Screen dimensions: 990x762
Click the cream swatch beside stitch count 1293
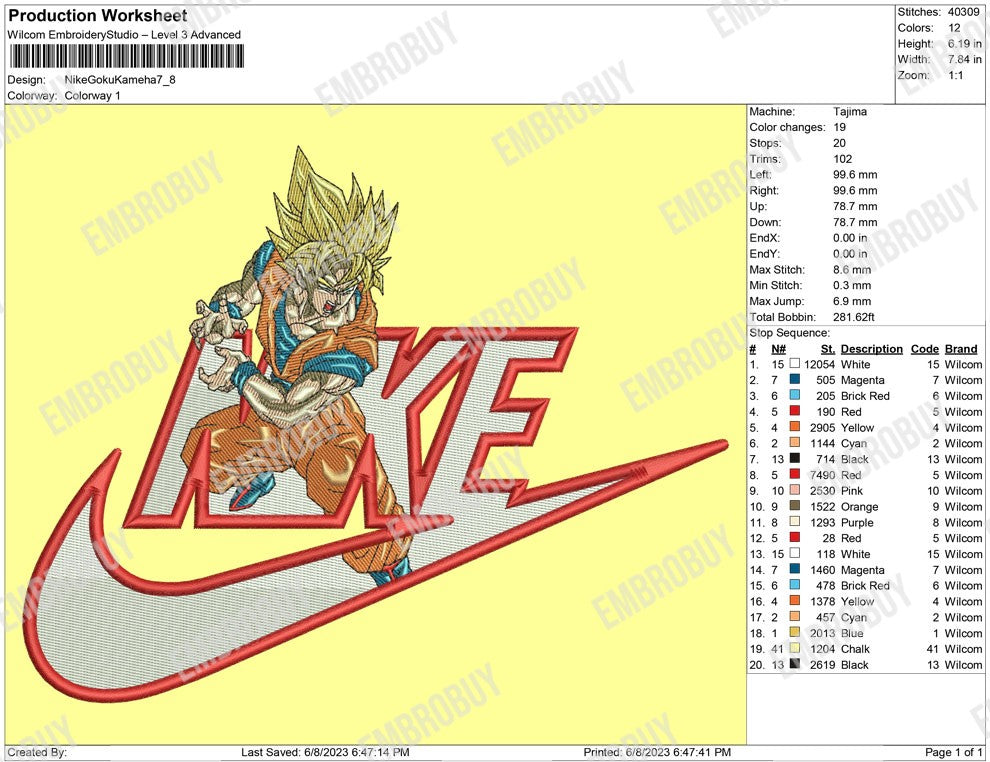(x=794, y=521)
